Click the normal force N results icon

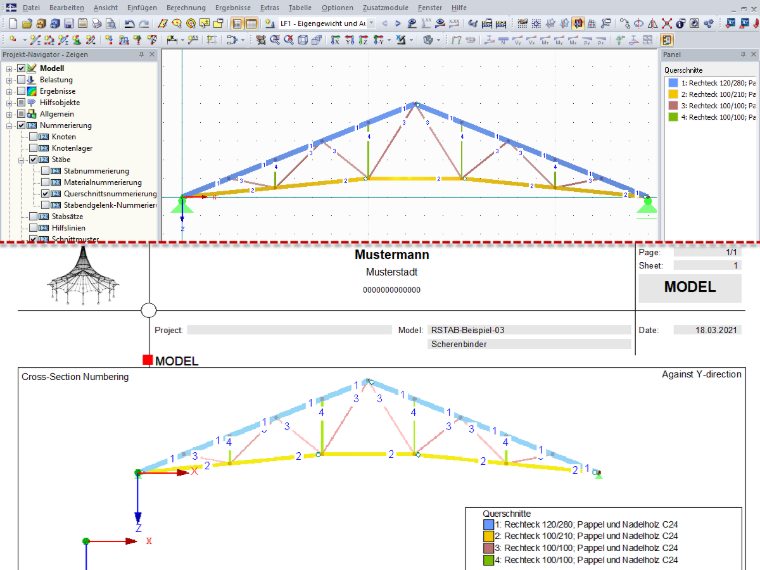click(503, 40)
